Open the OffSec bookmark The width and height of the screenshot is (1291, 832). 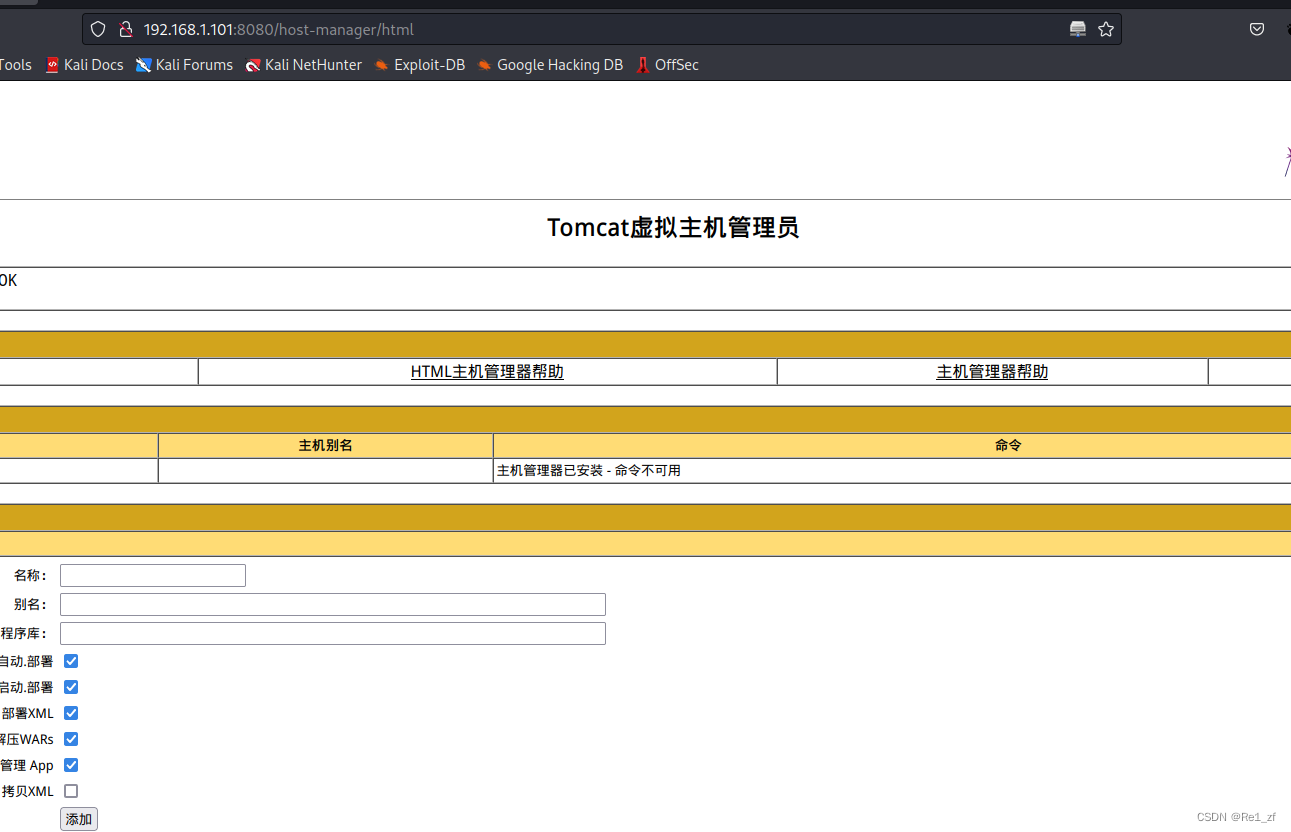(668, 65)
